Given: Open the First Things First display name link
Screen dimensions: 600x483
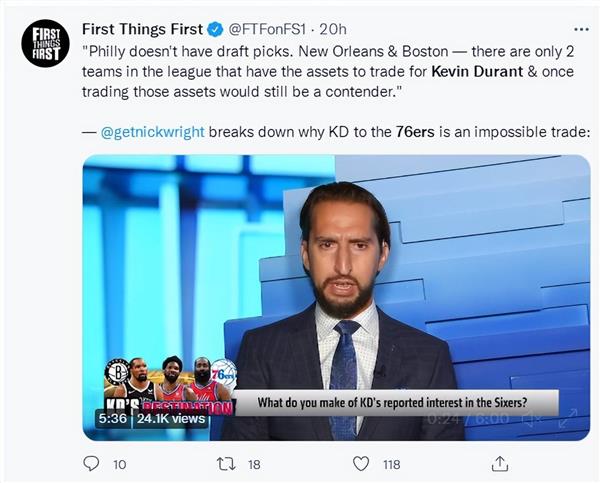Looking at the screenshot, I should click(x=141, y=29).
